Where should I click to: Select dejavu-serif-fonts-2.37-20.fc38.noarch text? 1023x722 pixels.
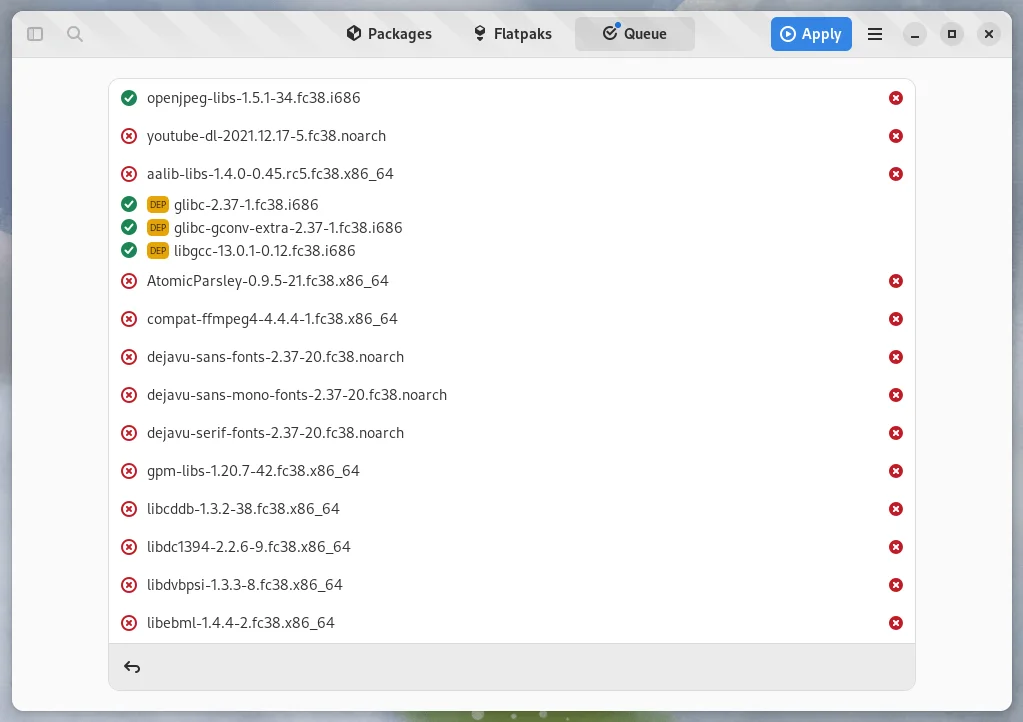pos(275,433)
